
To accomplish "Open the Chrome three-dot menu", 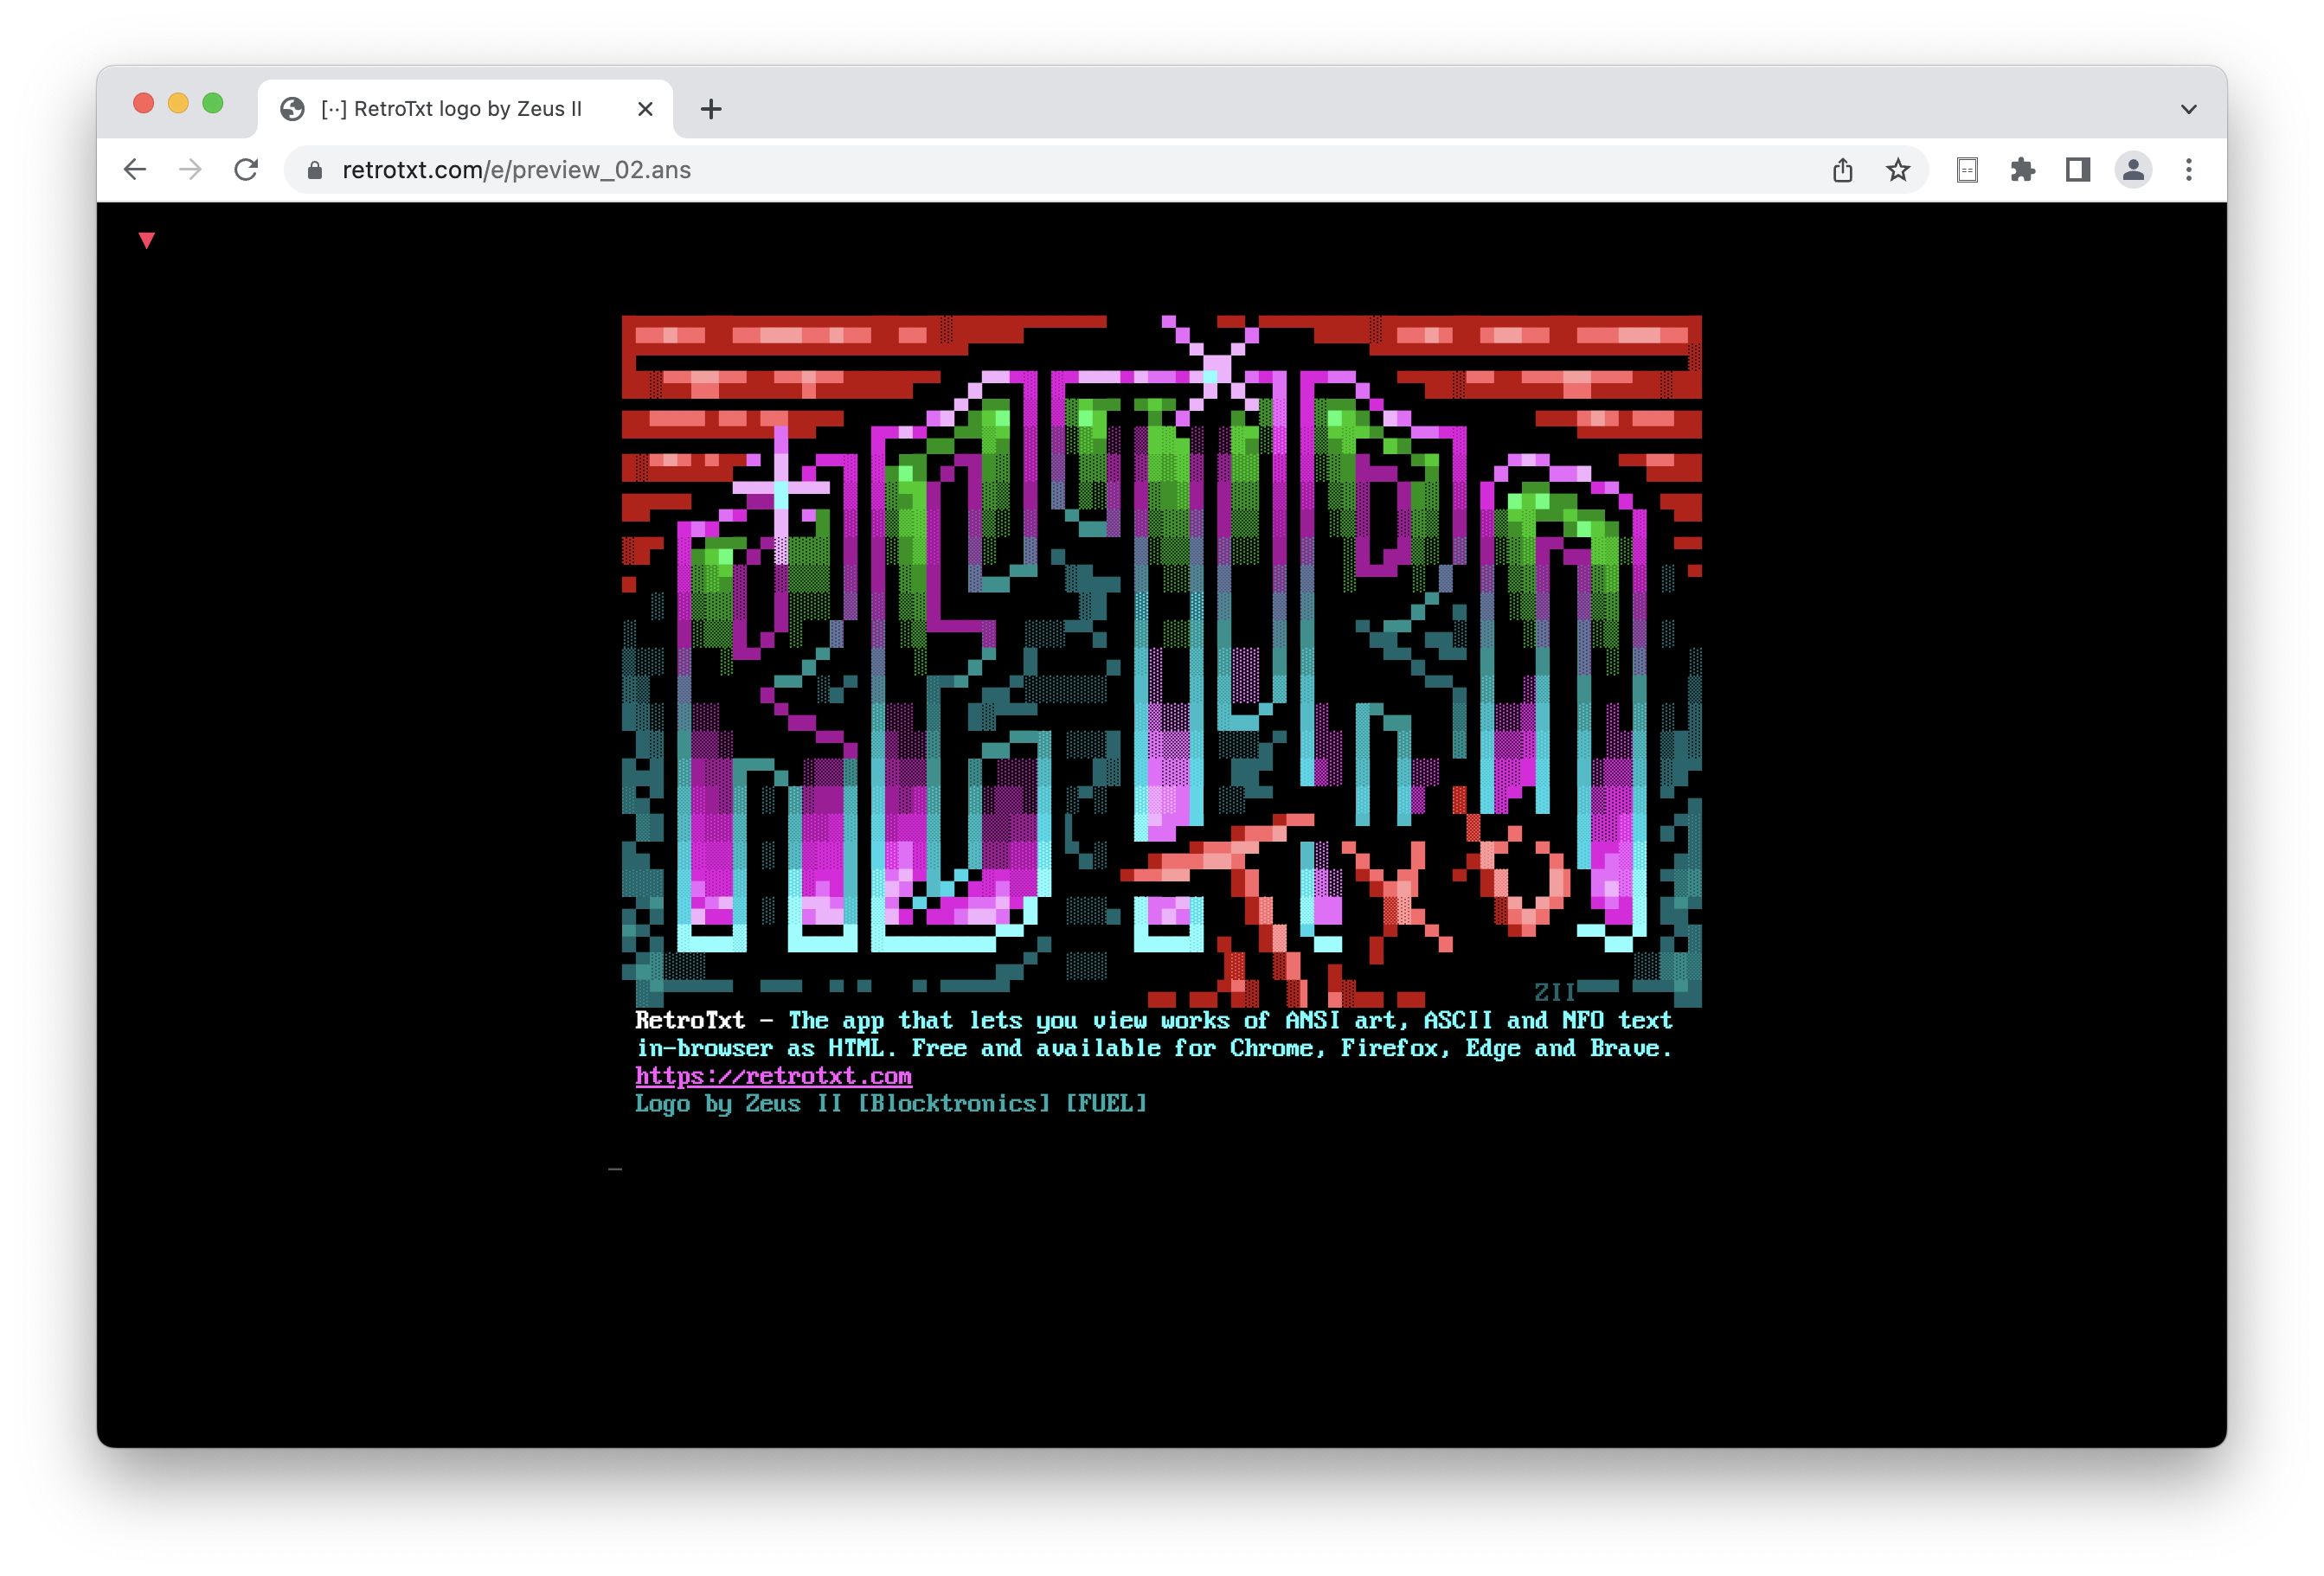I will click(x=2189, y=170).
